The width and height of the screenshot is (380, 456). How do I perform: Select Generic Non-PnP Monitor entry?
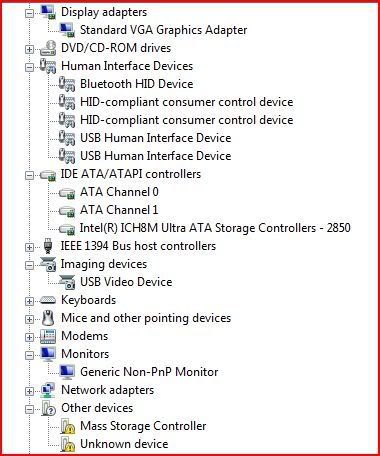tap(149, 372)
